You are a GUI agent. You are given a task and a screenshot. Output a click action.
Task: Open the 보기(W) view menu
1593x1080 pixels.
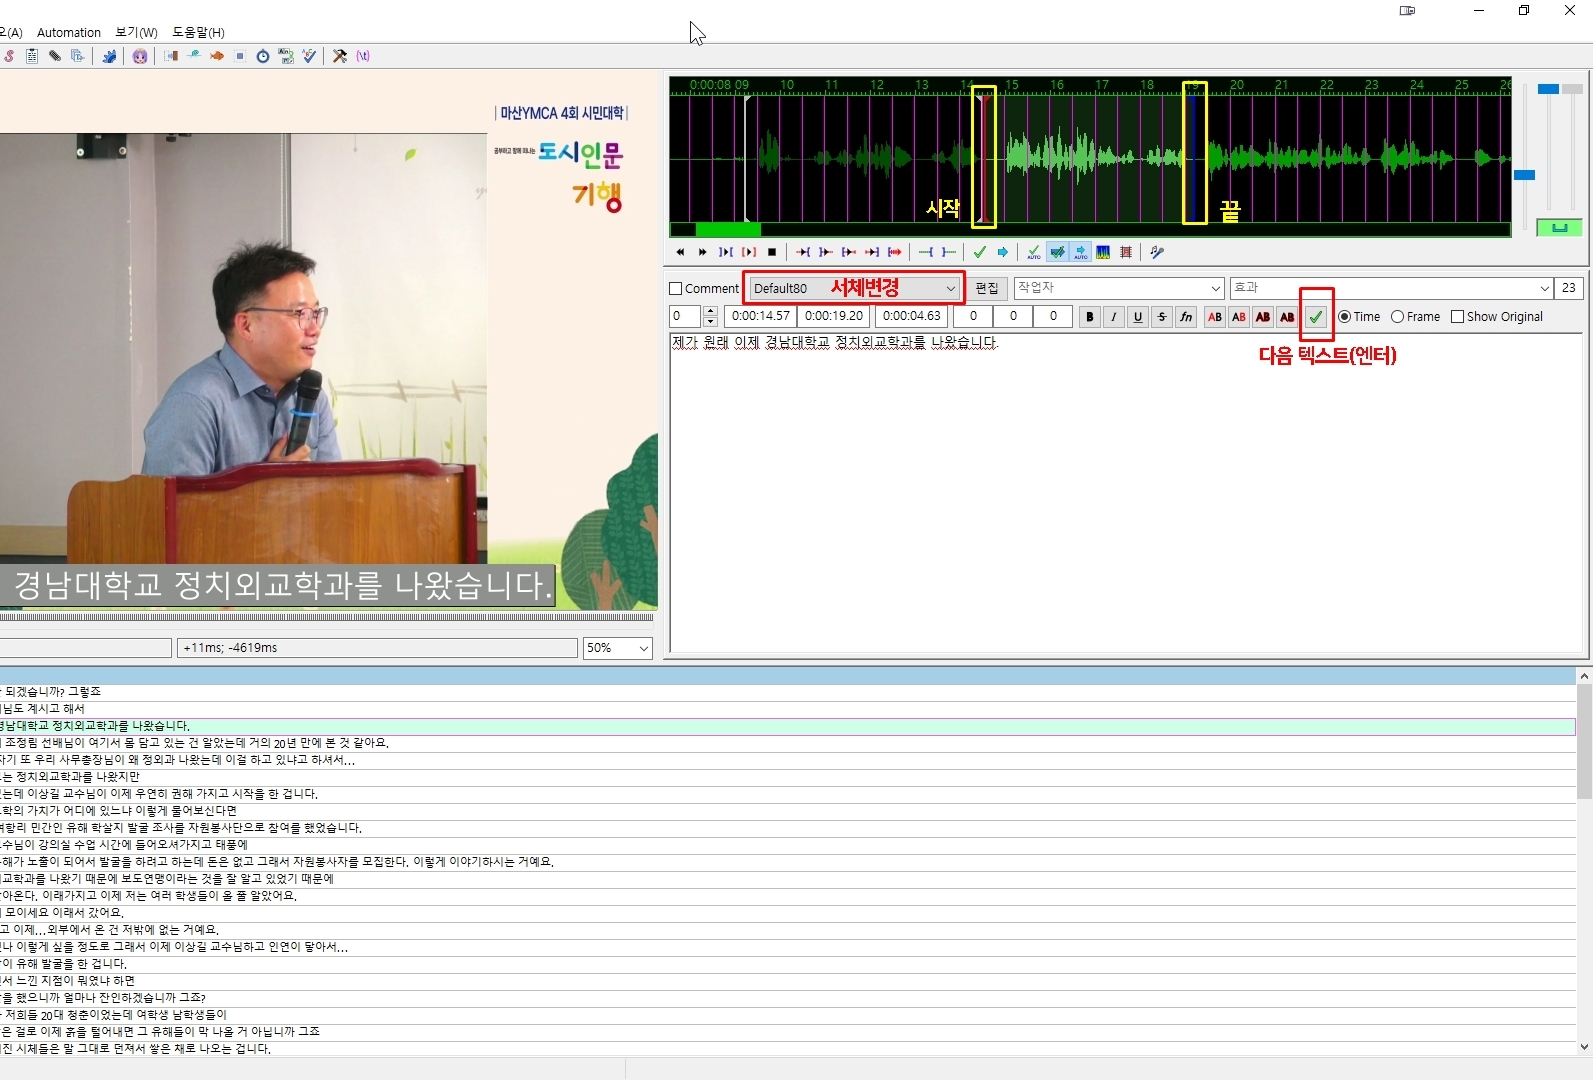point(137,32)
